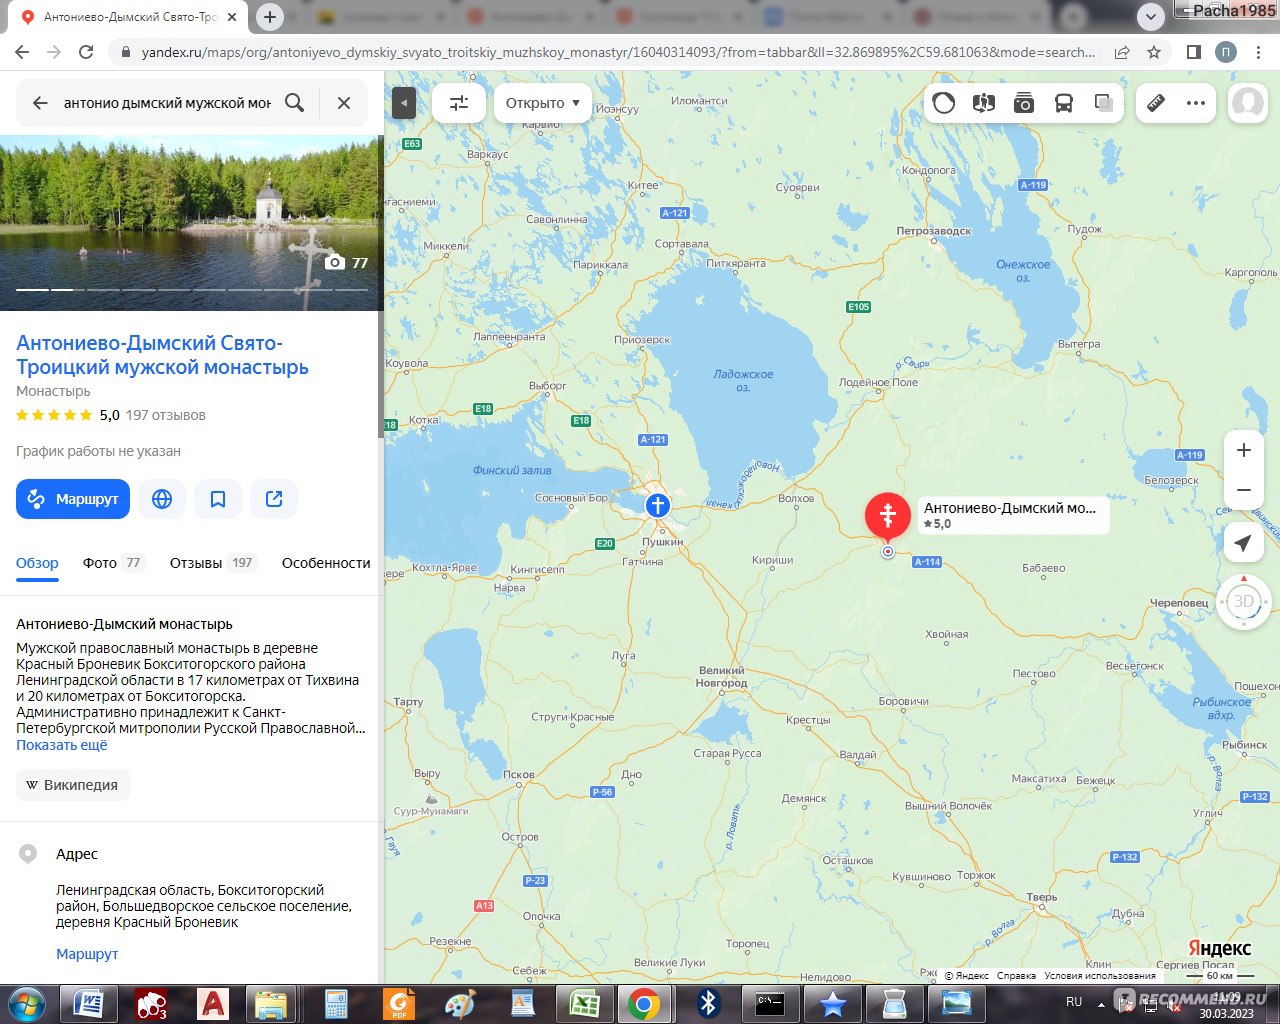This screenshot has width=1280, height=1024.
Task: Open the Windows Start button
Action: [27, 1003]
